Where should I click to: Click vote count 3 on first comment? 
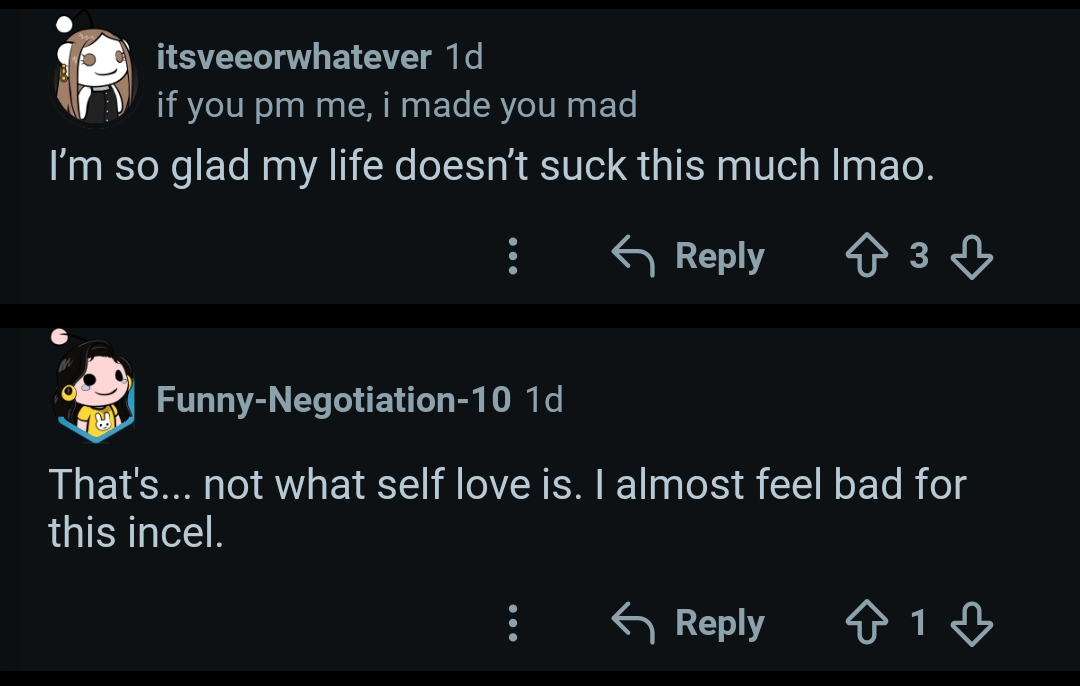[919, 257]
